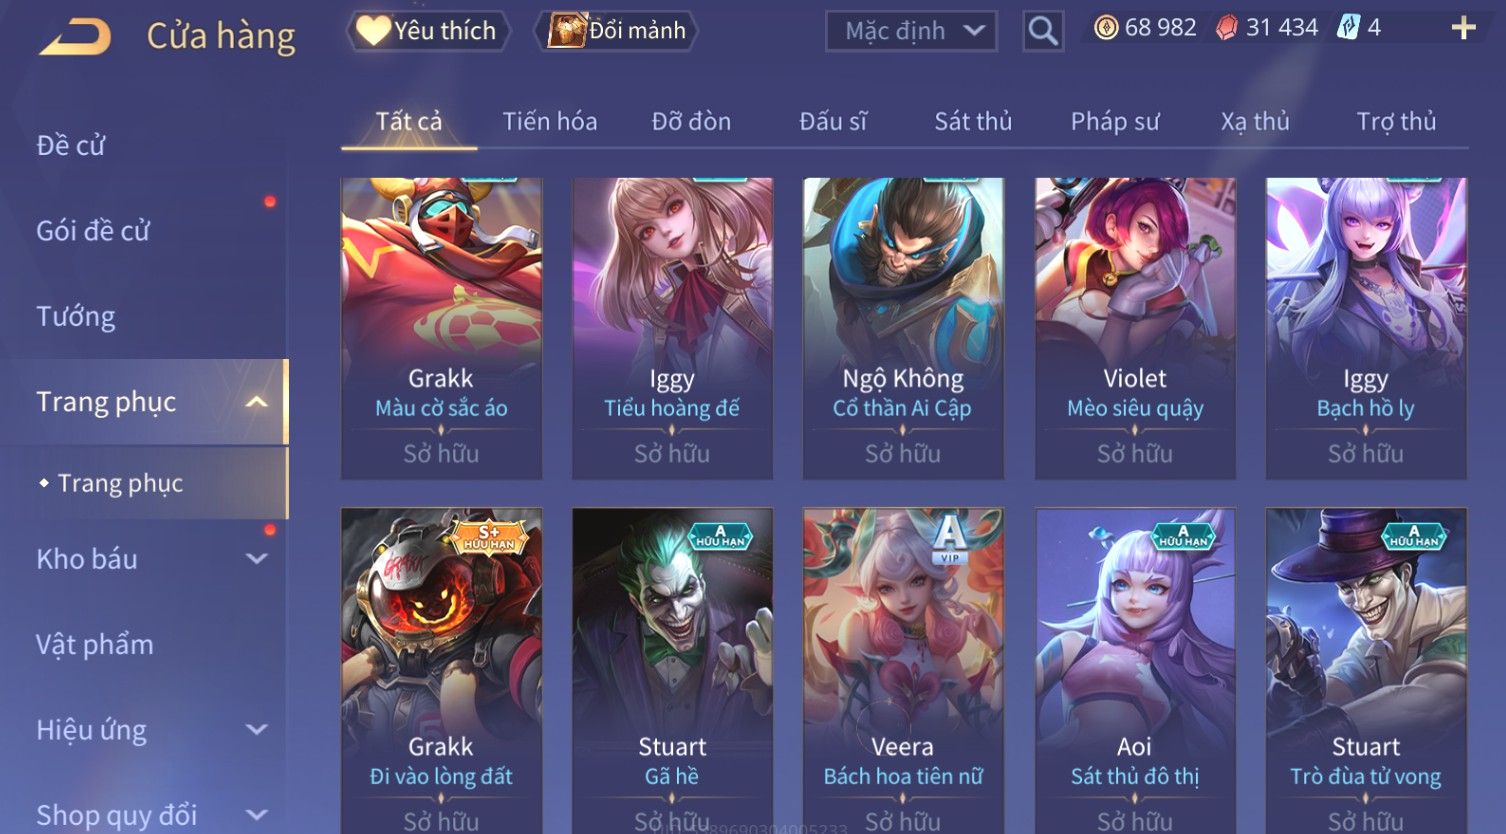Select Veera Bách hoa tiên nữ skin
Image resolution: width=1506 pixels, height=834 pixels.
point(903,670)
